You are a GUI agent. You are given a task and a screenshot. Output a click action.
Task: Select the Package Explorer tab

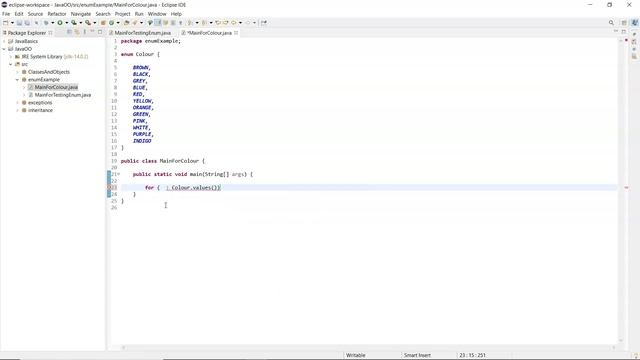27,33
